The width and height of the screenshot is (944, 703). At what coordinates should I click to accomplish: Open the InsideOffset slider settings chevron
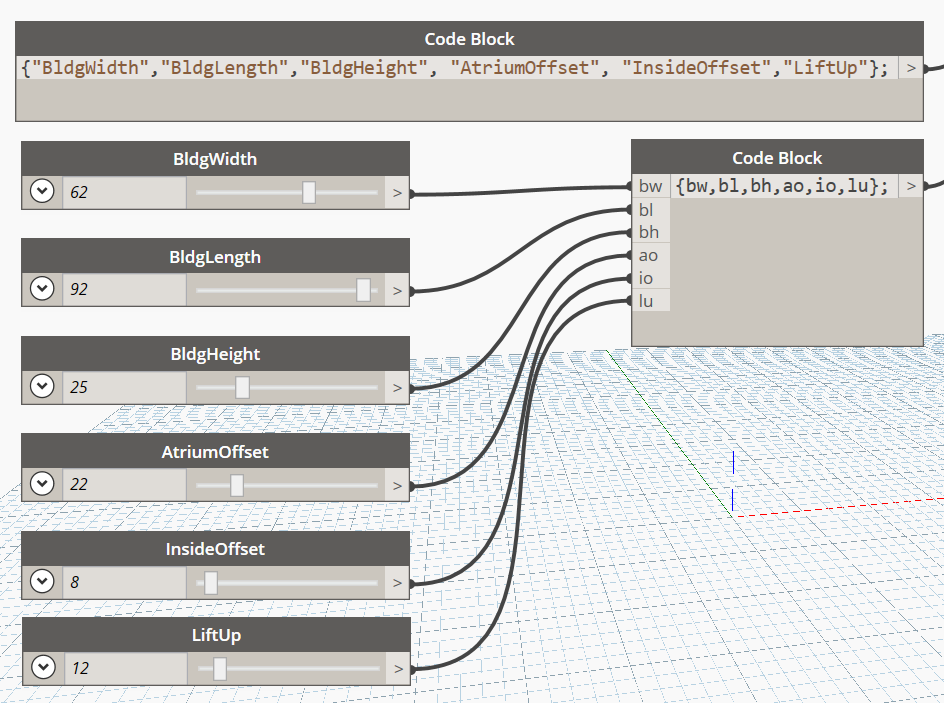pos(42,581)
